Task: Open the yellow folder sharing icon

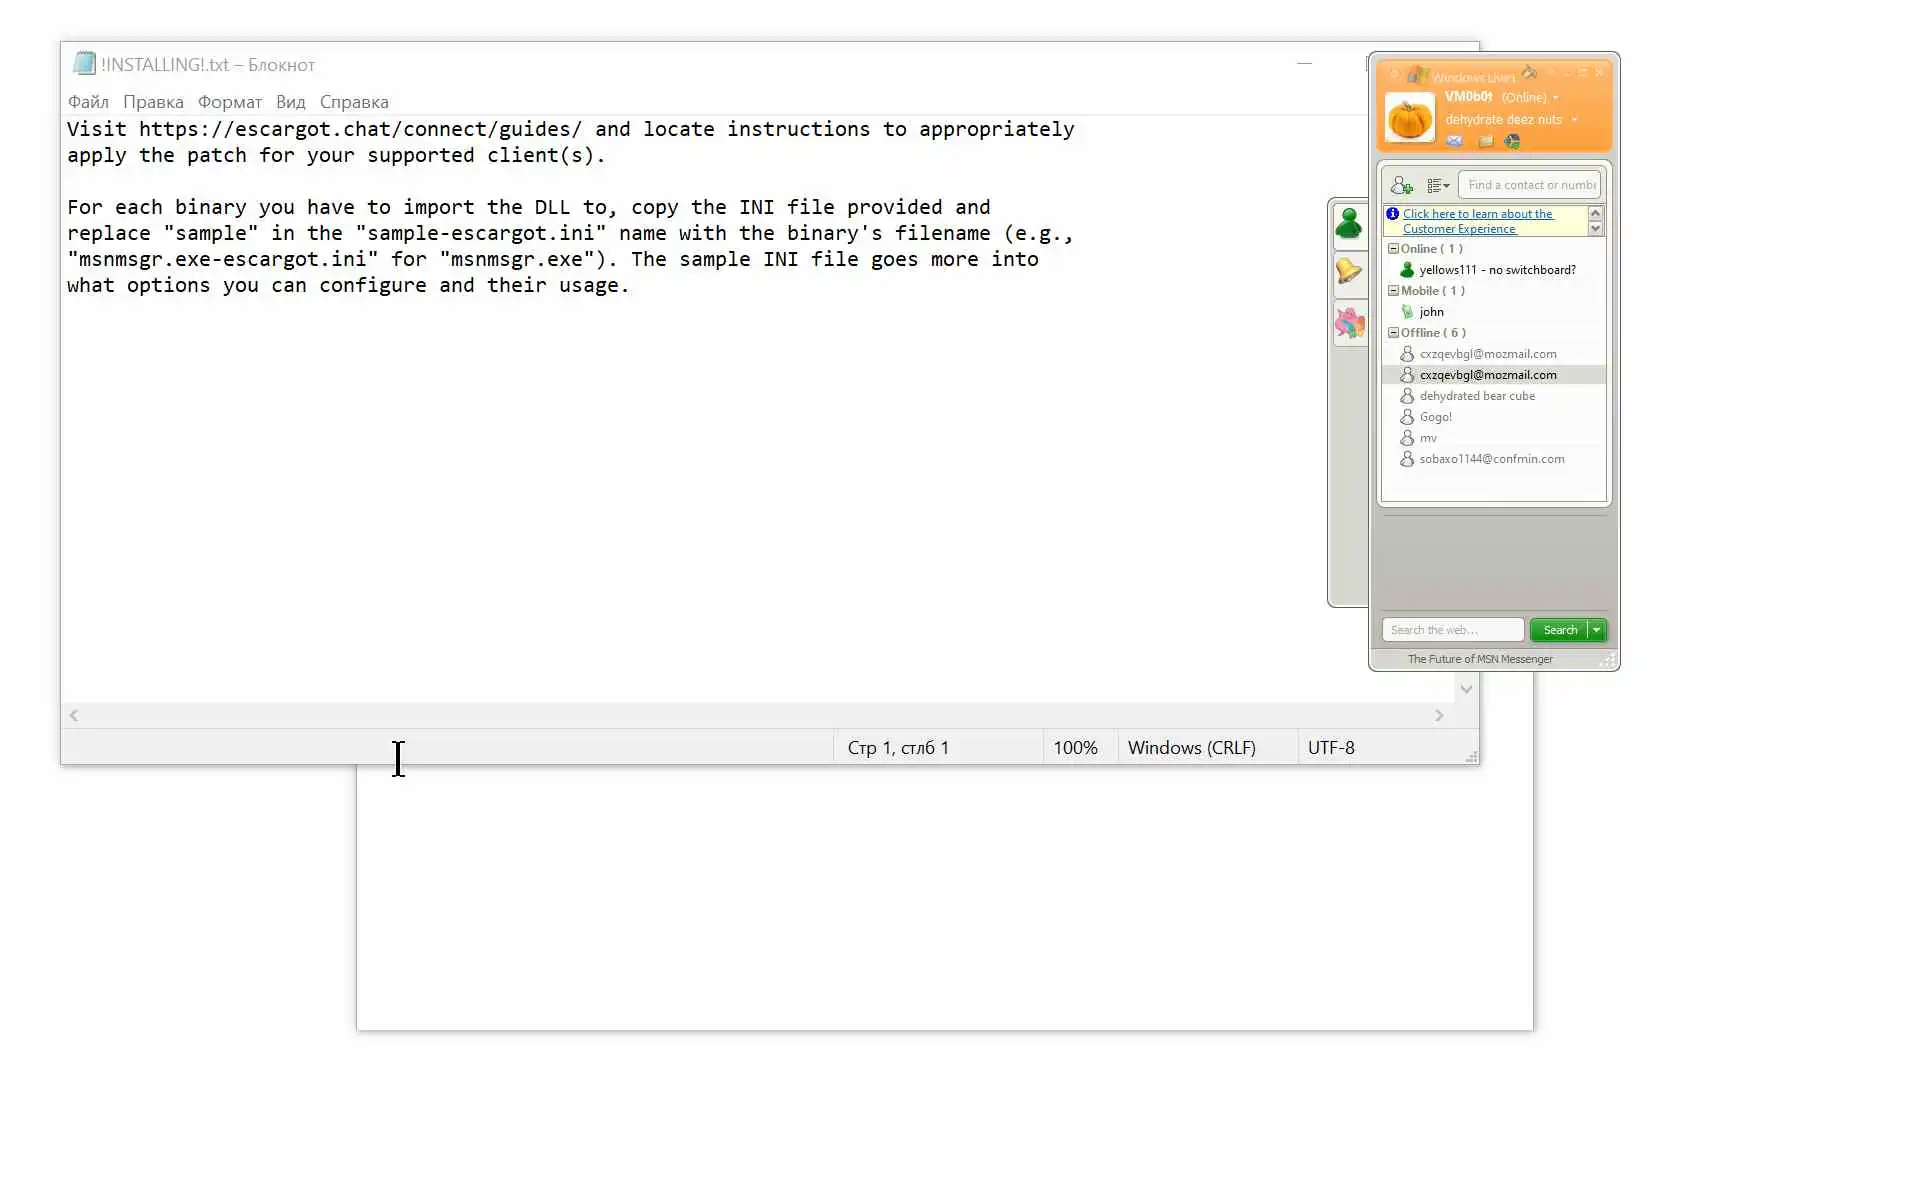Action: pyautogui.click(x=1485, y=141)
